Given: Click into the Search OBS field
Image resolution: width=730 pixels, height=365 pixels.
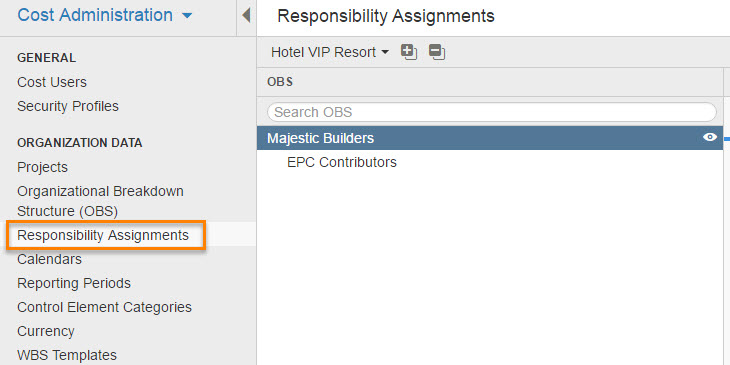Looking at the screenshot, I should point(491,112).
